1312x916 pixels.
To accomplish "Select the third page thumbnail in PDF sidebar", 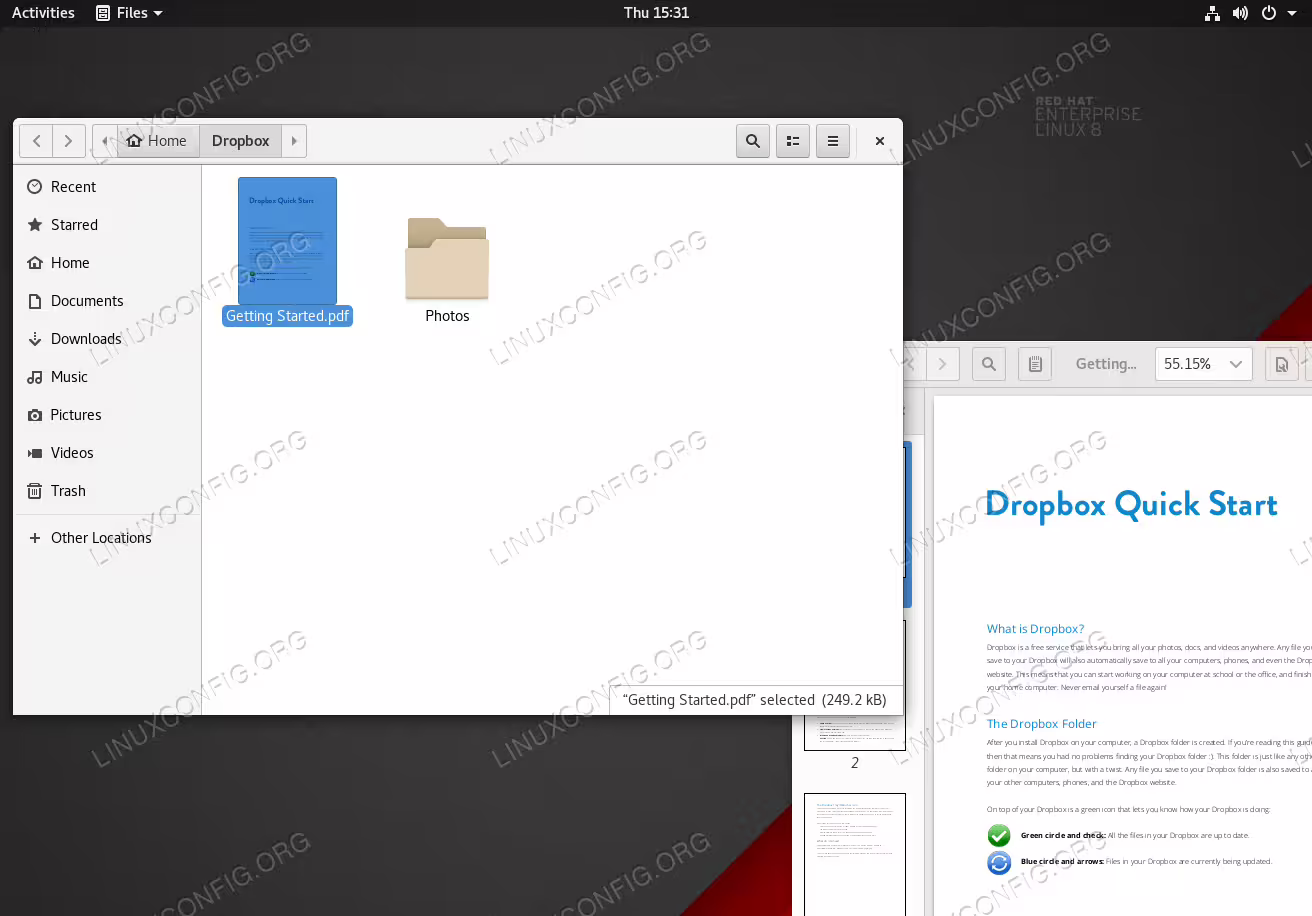I will (x=855, y=855).
